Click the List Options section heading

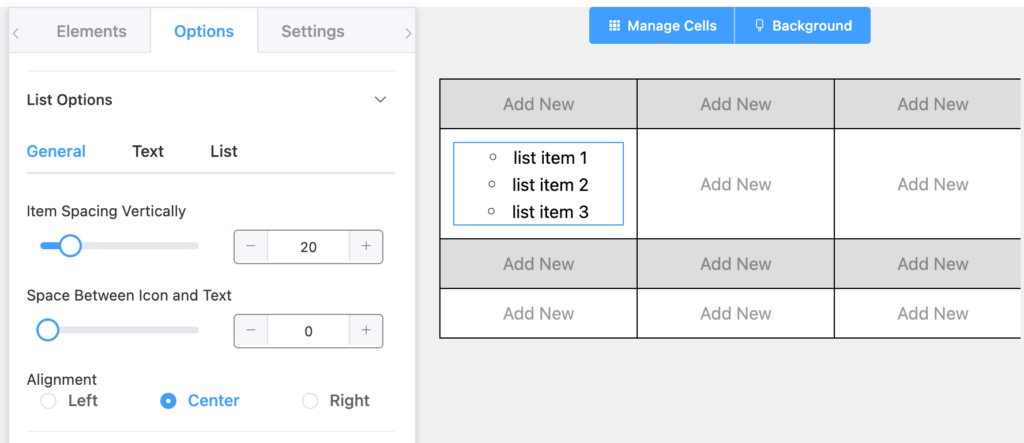tap(69, 100)
